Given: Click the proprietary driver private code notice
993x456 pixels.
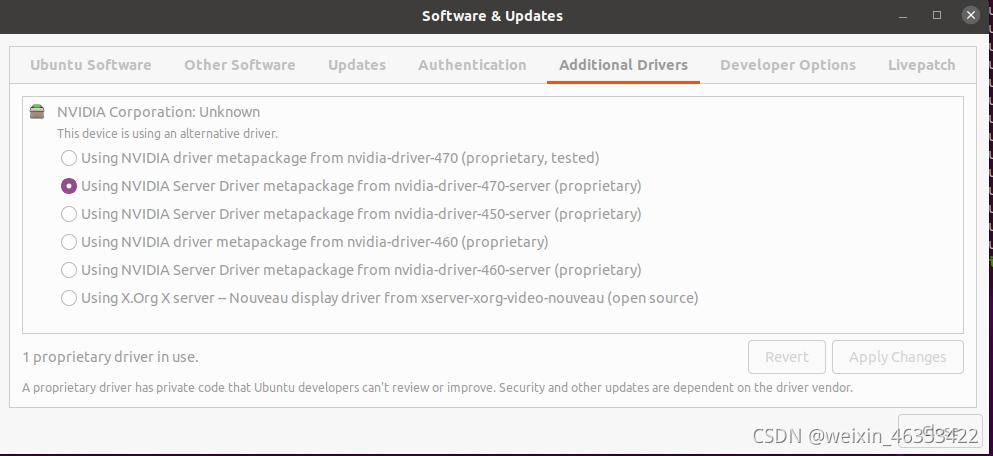Looking at the screenshot, I should coord(438,388).
